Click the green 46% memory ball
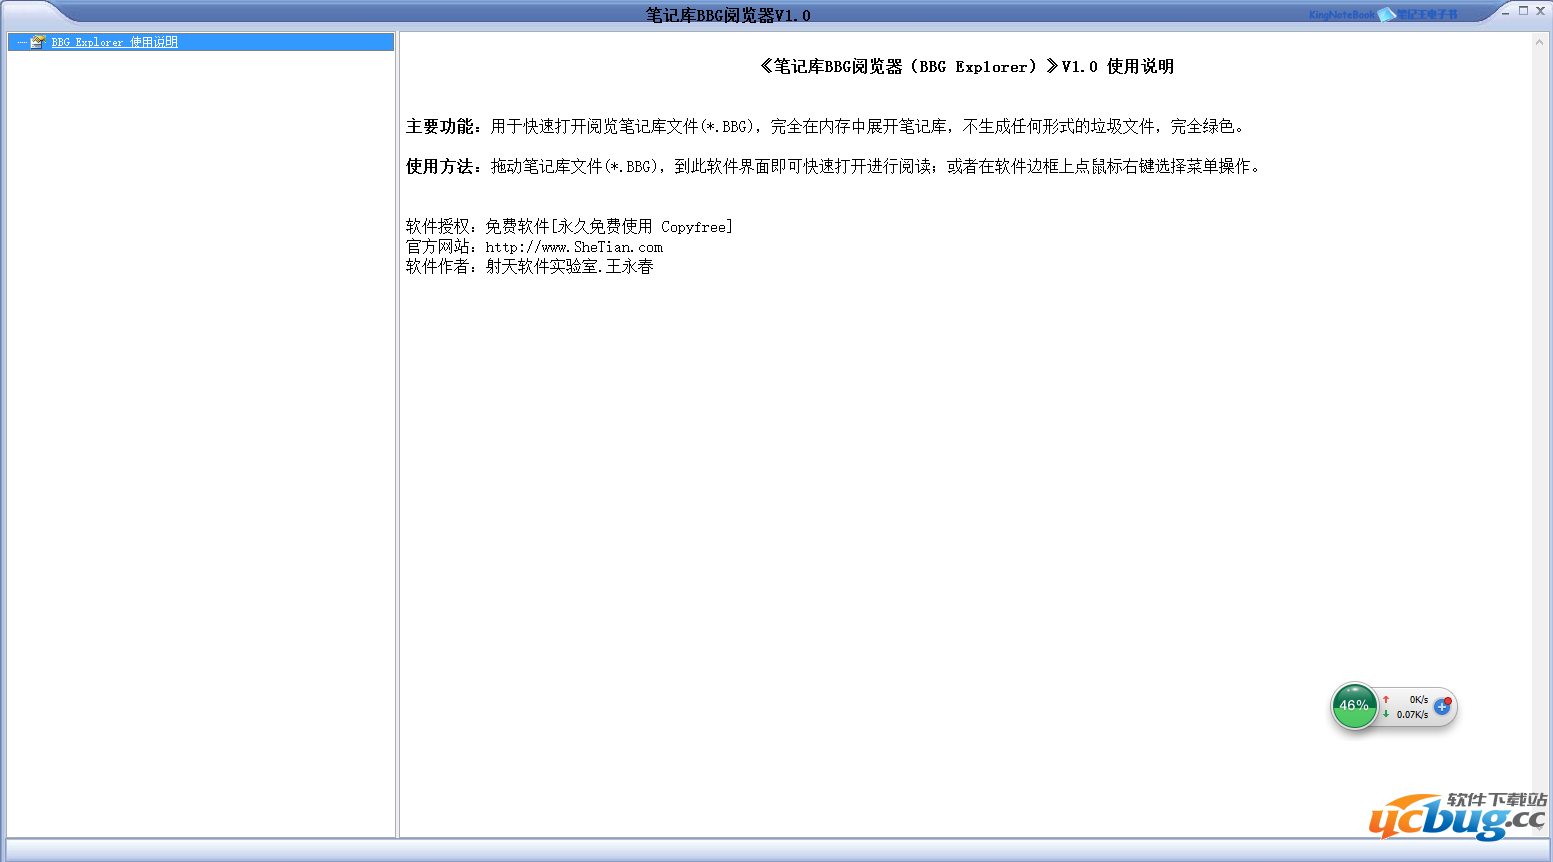1553x862 pixels. click(1354, 706)
